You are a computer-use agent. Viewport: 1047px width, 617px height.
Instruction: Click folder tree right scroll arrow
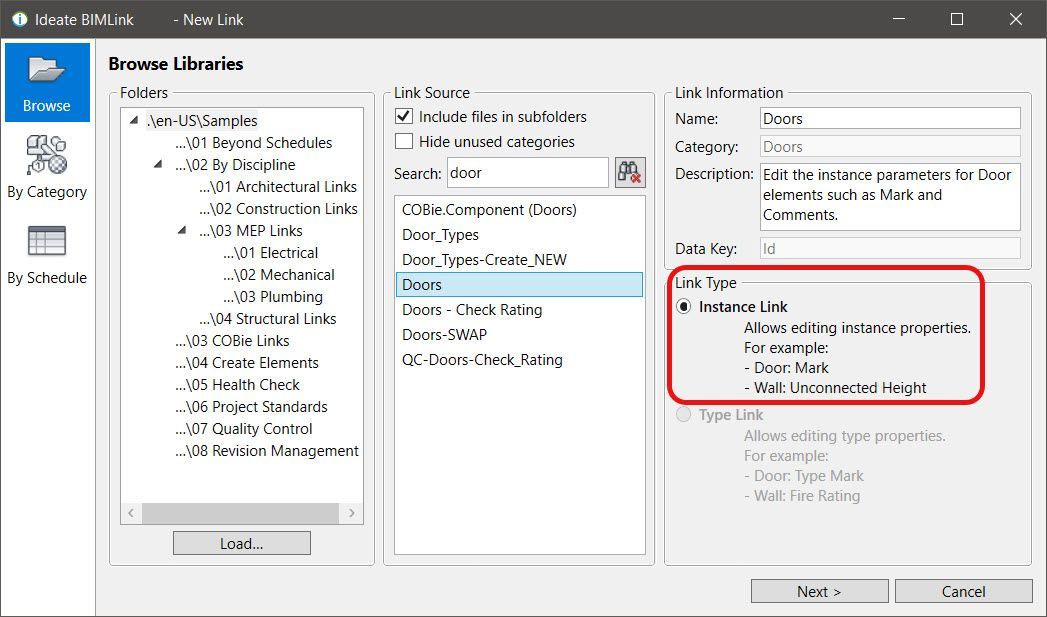click(x=351, y=513)
